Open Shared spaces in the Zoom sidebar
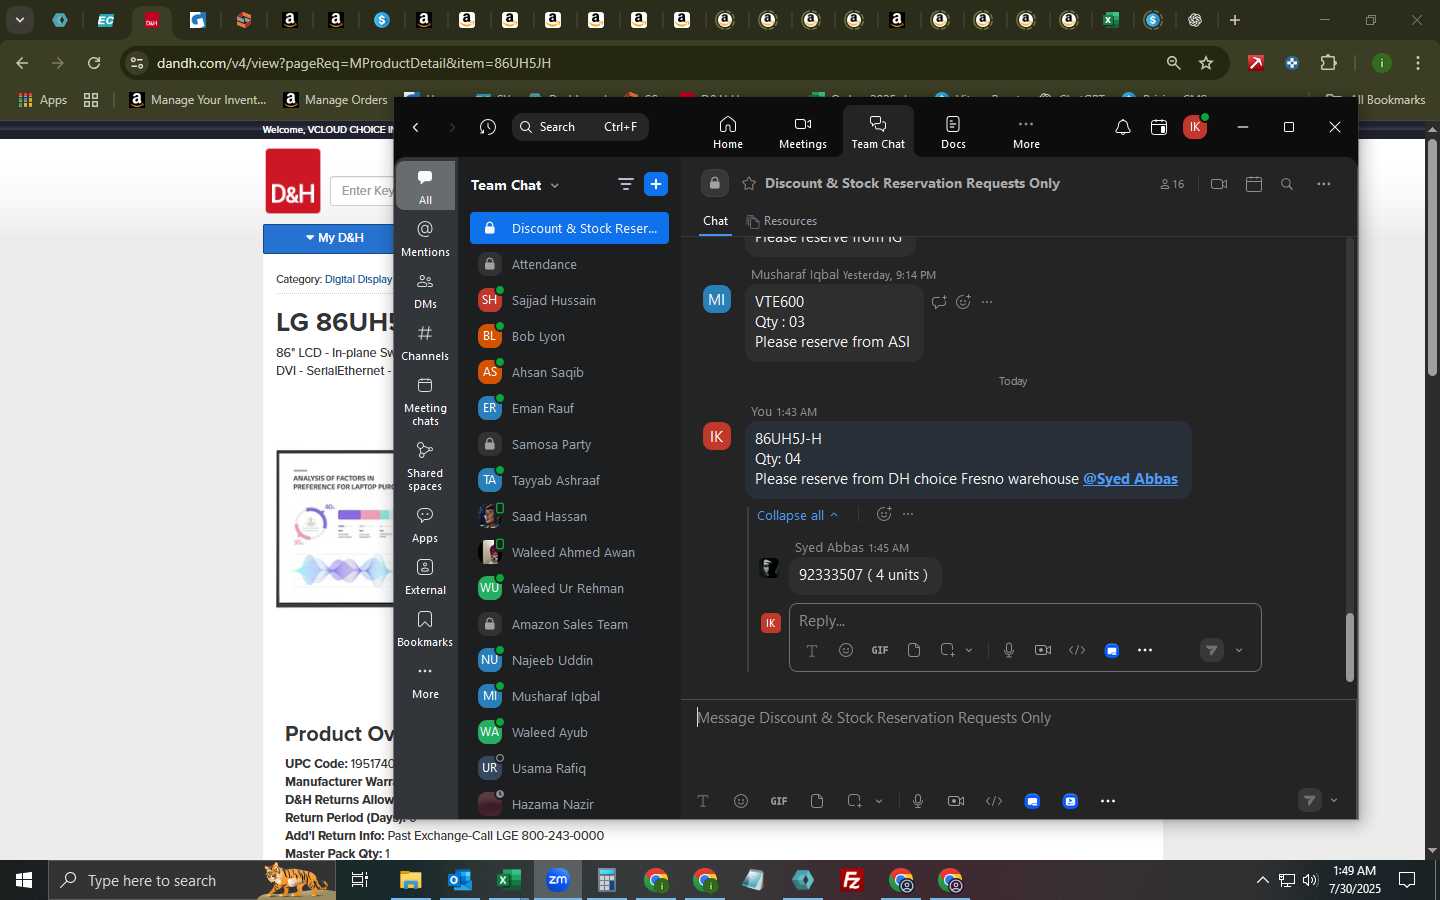This screenshot has width=1440, height=900. tap(425, 466)
